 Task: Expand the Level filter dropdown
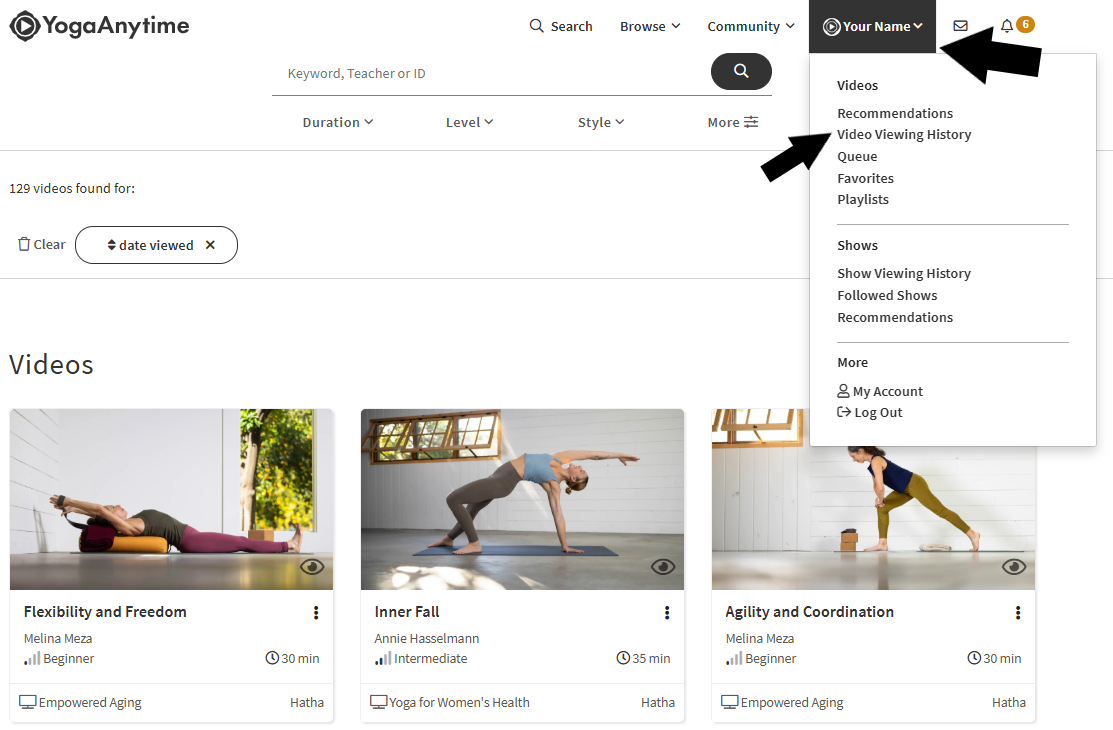pyautogui.click(x=469, y=122)
